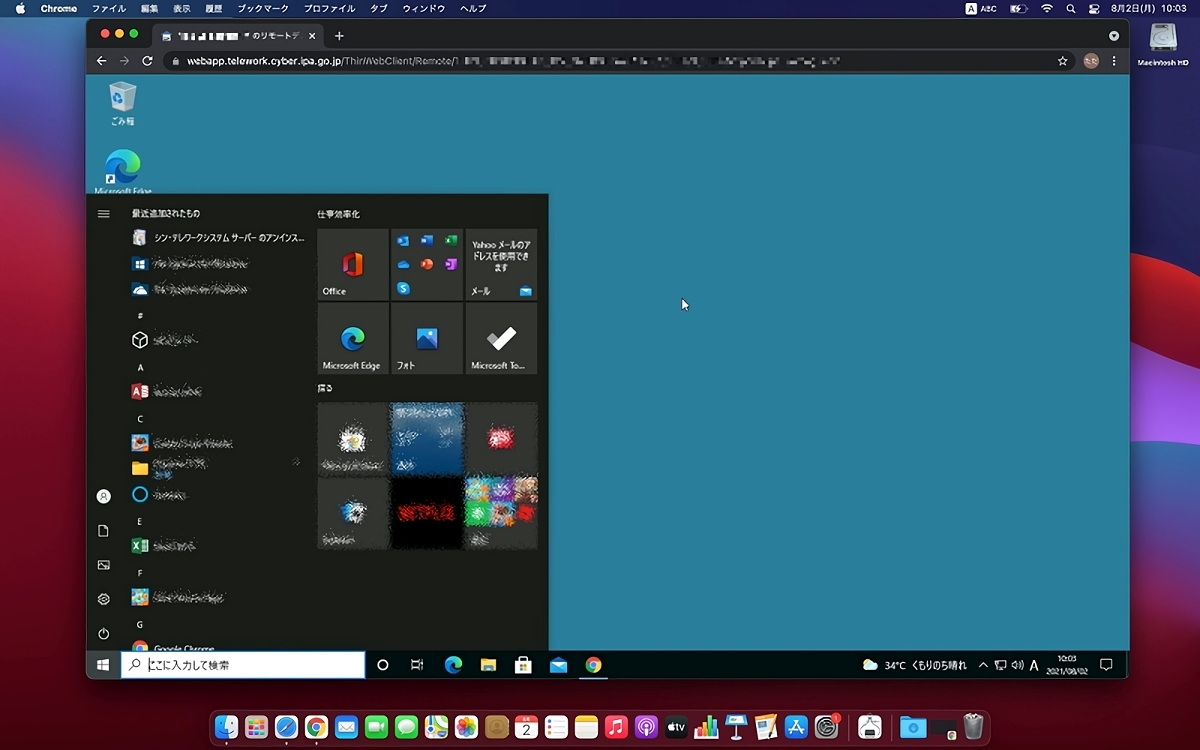The width and height of the screenshot is (1200, 750).
Task: Show hidden icons in the system tray
Action: [x=983, y=665]
